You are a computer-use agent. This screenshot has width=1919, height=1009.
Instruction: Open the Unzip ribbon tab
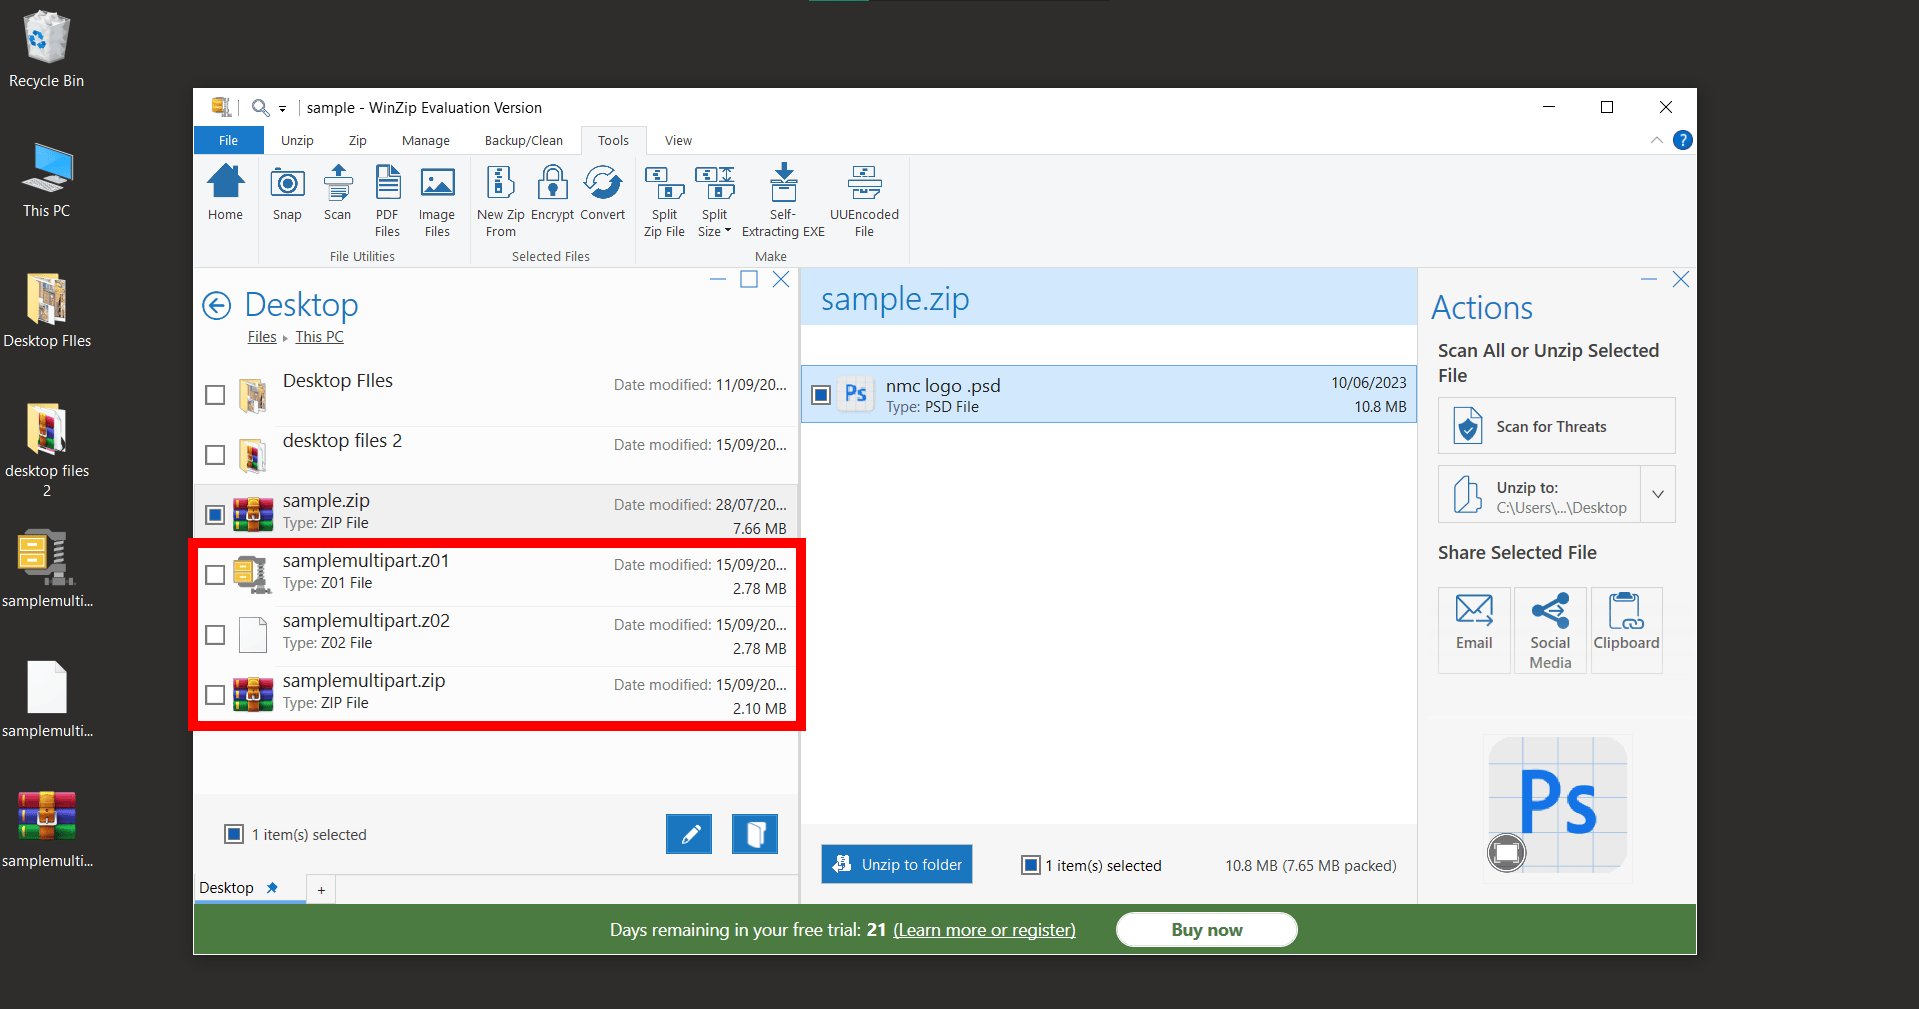click(x=296, y=140)
